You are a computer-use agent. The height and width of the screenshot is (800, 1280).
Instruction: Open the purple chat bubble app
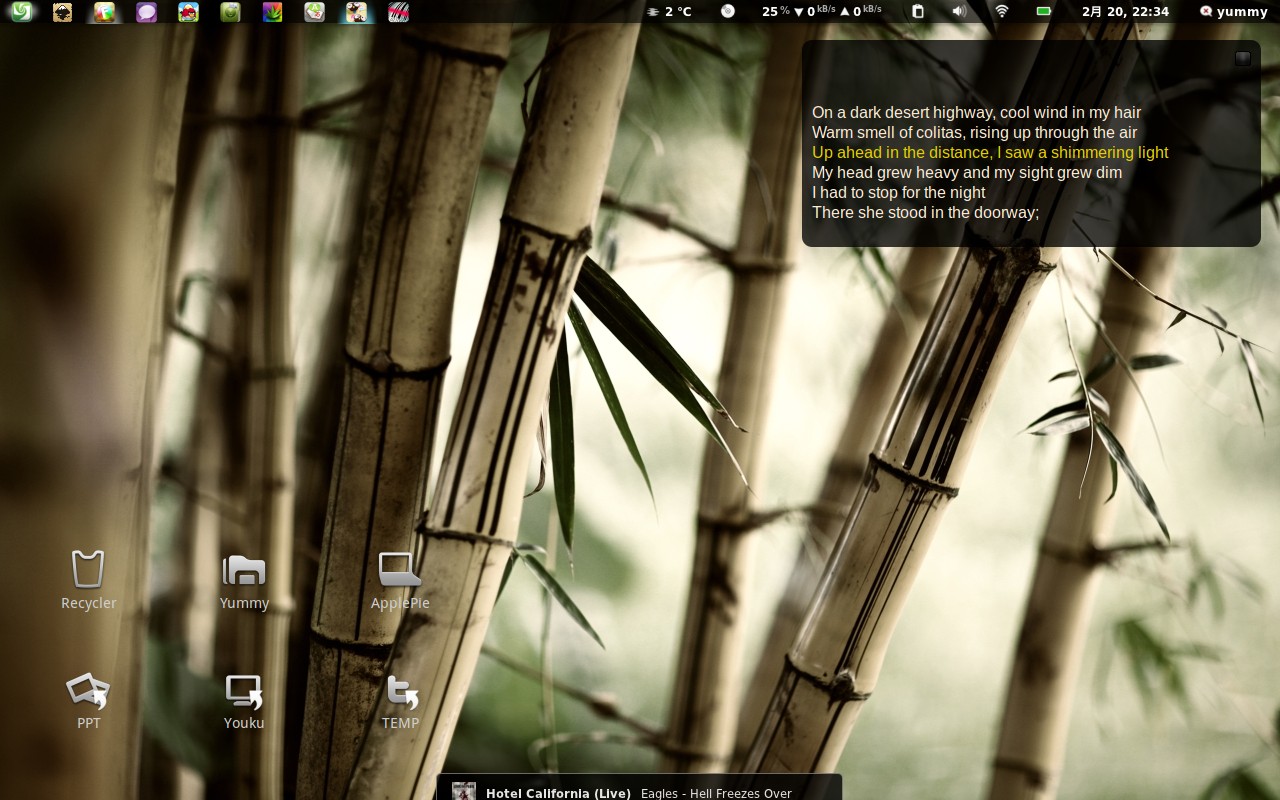click(x=147, y=12)
